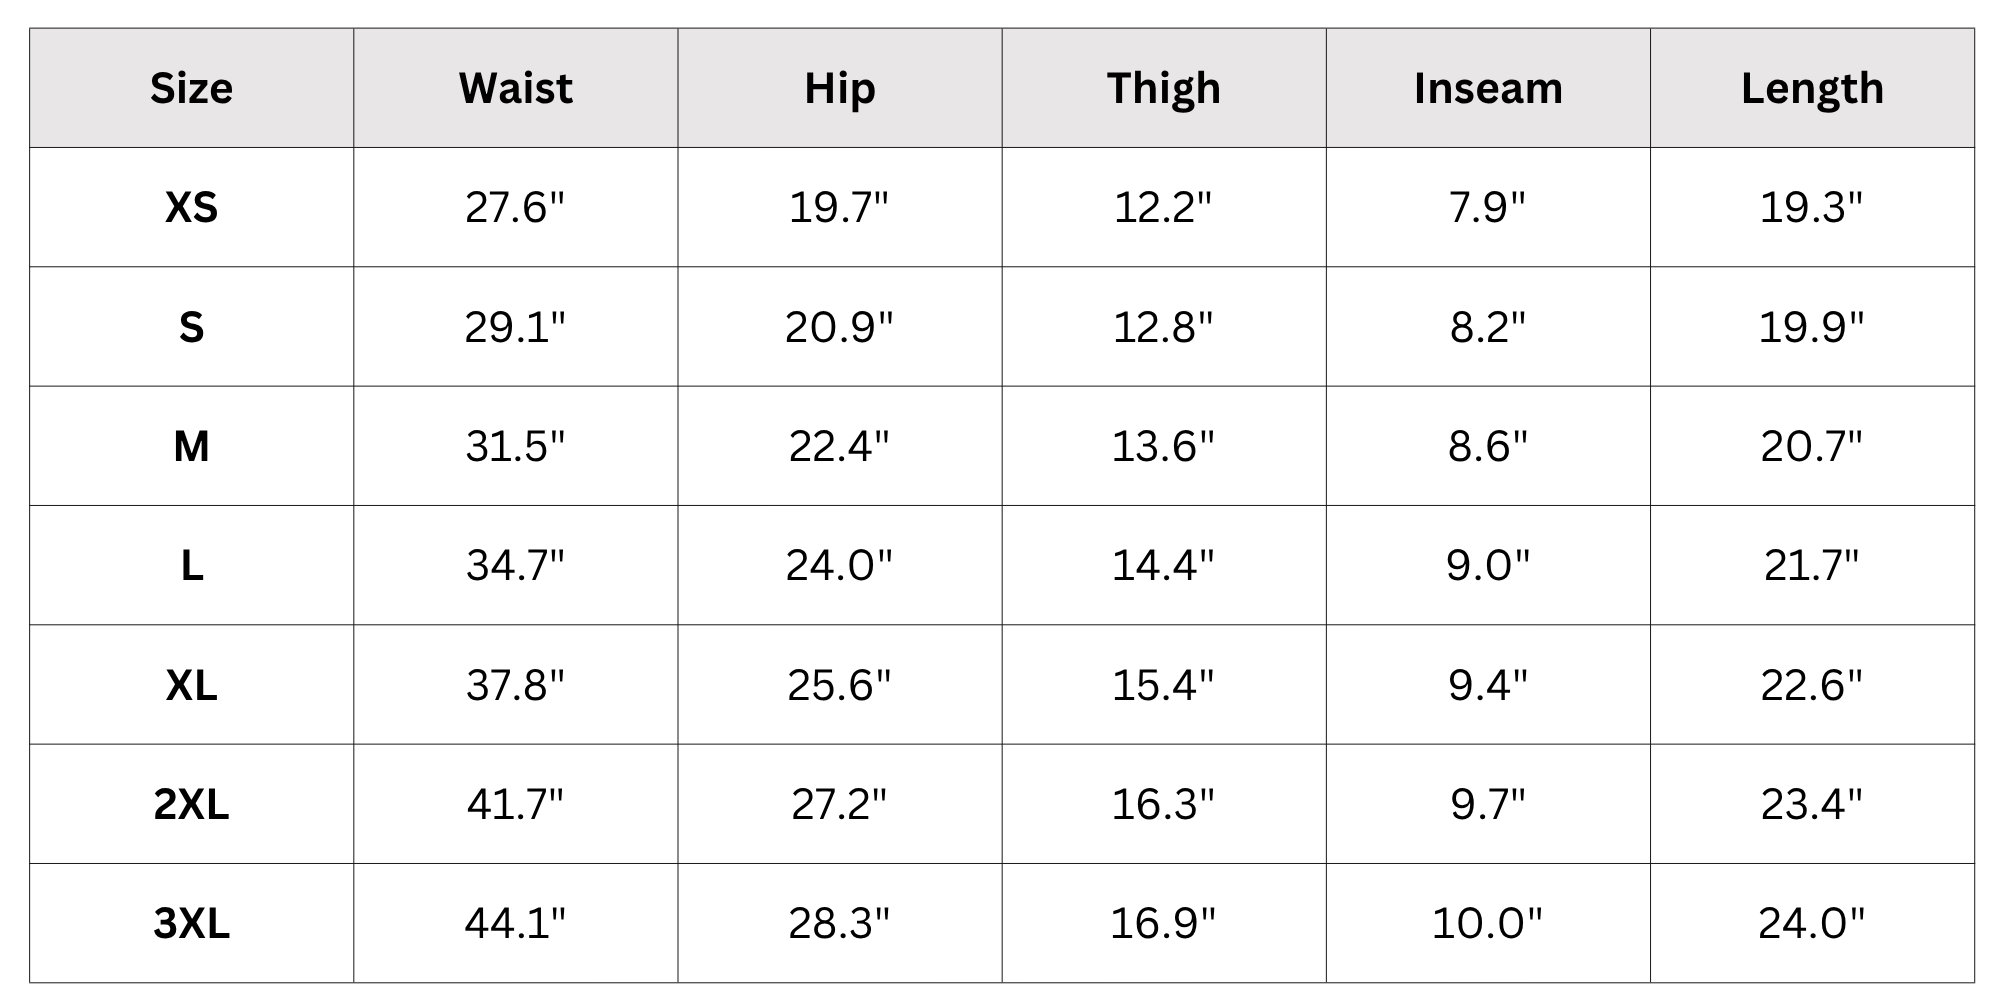Viewport: 2000px width, 1000px height.
Task: Select the S hip value 20.9"
Action: (x=839, y=327)
